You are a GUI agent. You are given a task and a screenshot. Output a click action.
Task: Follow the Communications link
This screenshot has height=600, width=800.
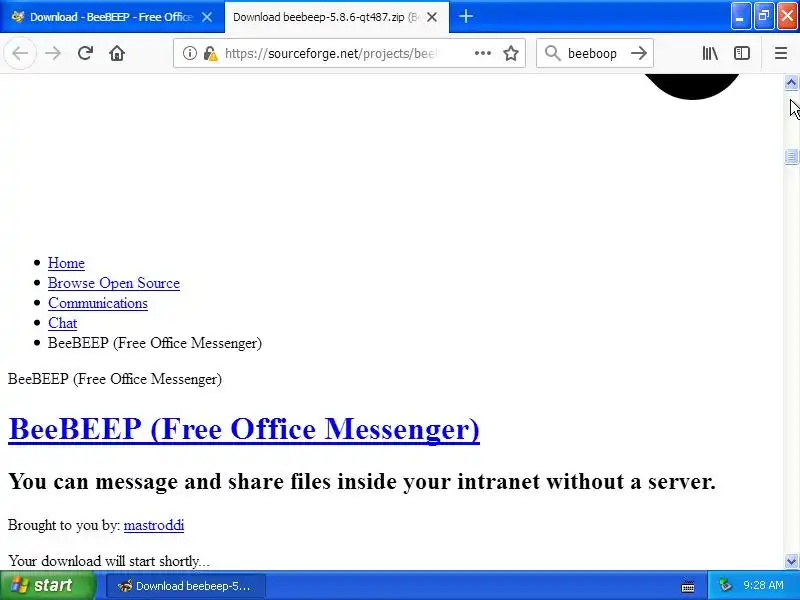tap(98, 303)
